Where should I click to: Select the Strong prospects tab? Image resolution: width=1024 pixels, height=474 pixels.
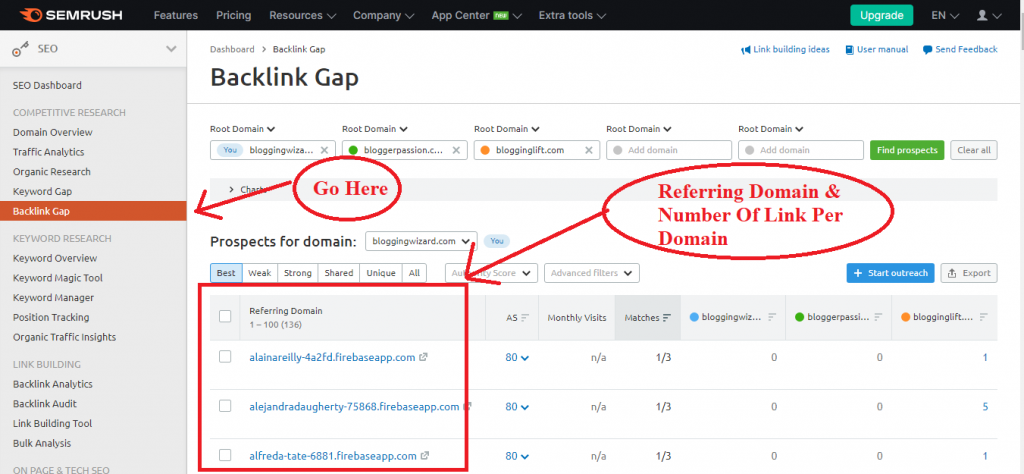(298, 273)
